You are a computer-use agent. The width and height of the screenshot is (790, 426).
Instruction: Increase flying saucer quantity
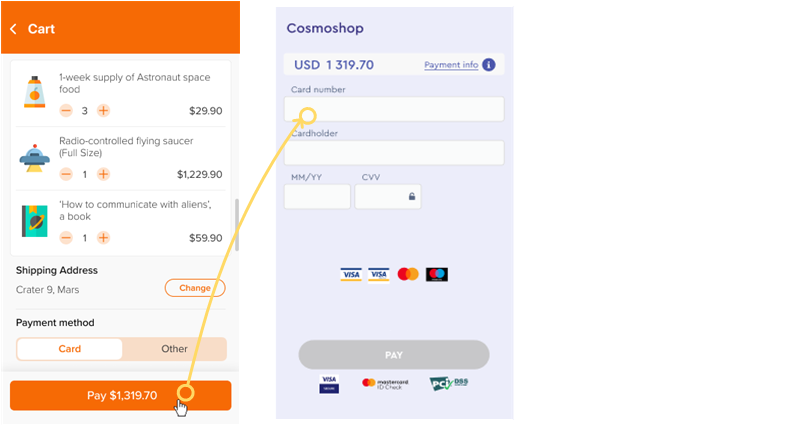(104, 174)
